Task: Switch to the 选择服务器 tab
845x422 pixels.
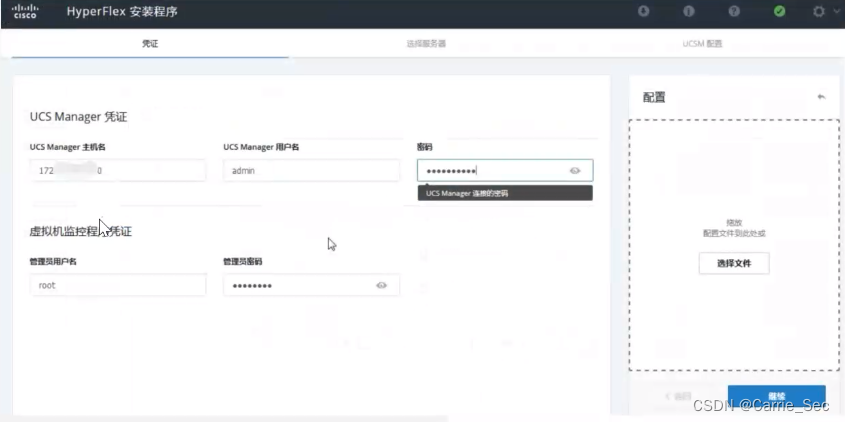Action: 426,44
